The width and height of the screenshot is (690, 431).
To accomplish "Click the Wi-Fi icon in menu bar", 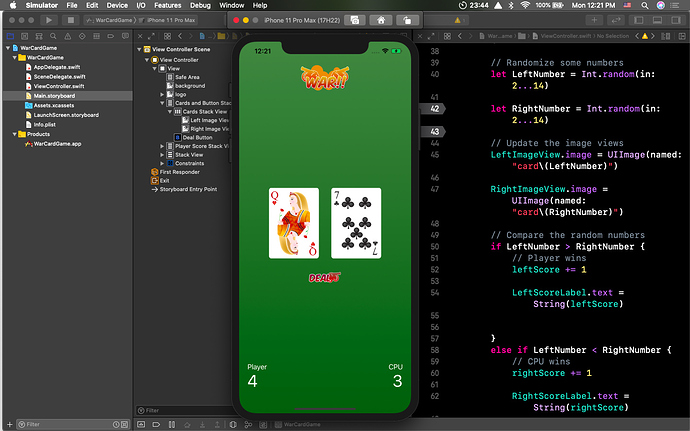I will tap(525, 5).
